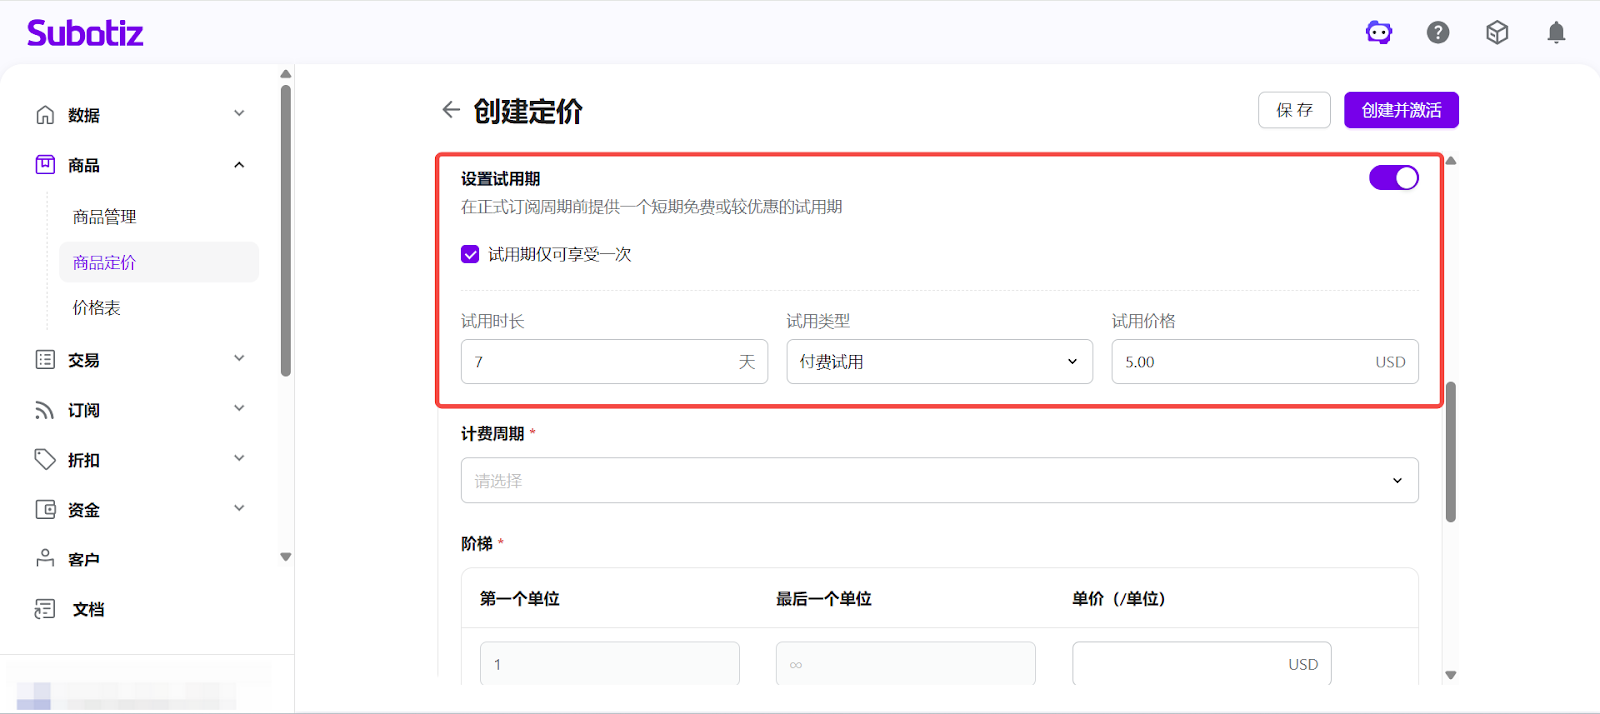The height and width of the screenshot is (714, 1600).
Task: Uncheck 试用期仅可享受一次 checkbox
Action: tap(470, 254)
